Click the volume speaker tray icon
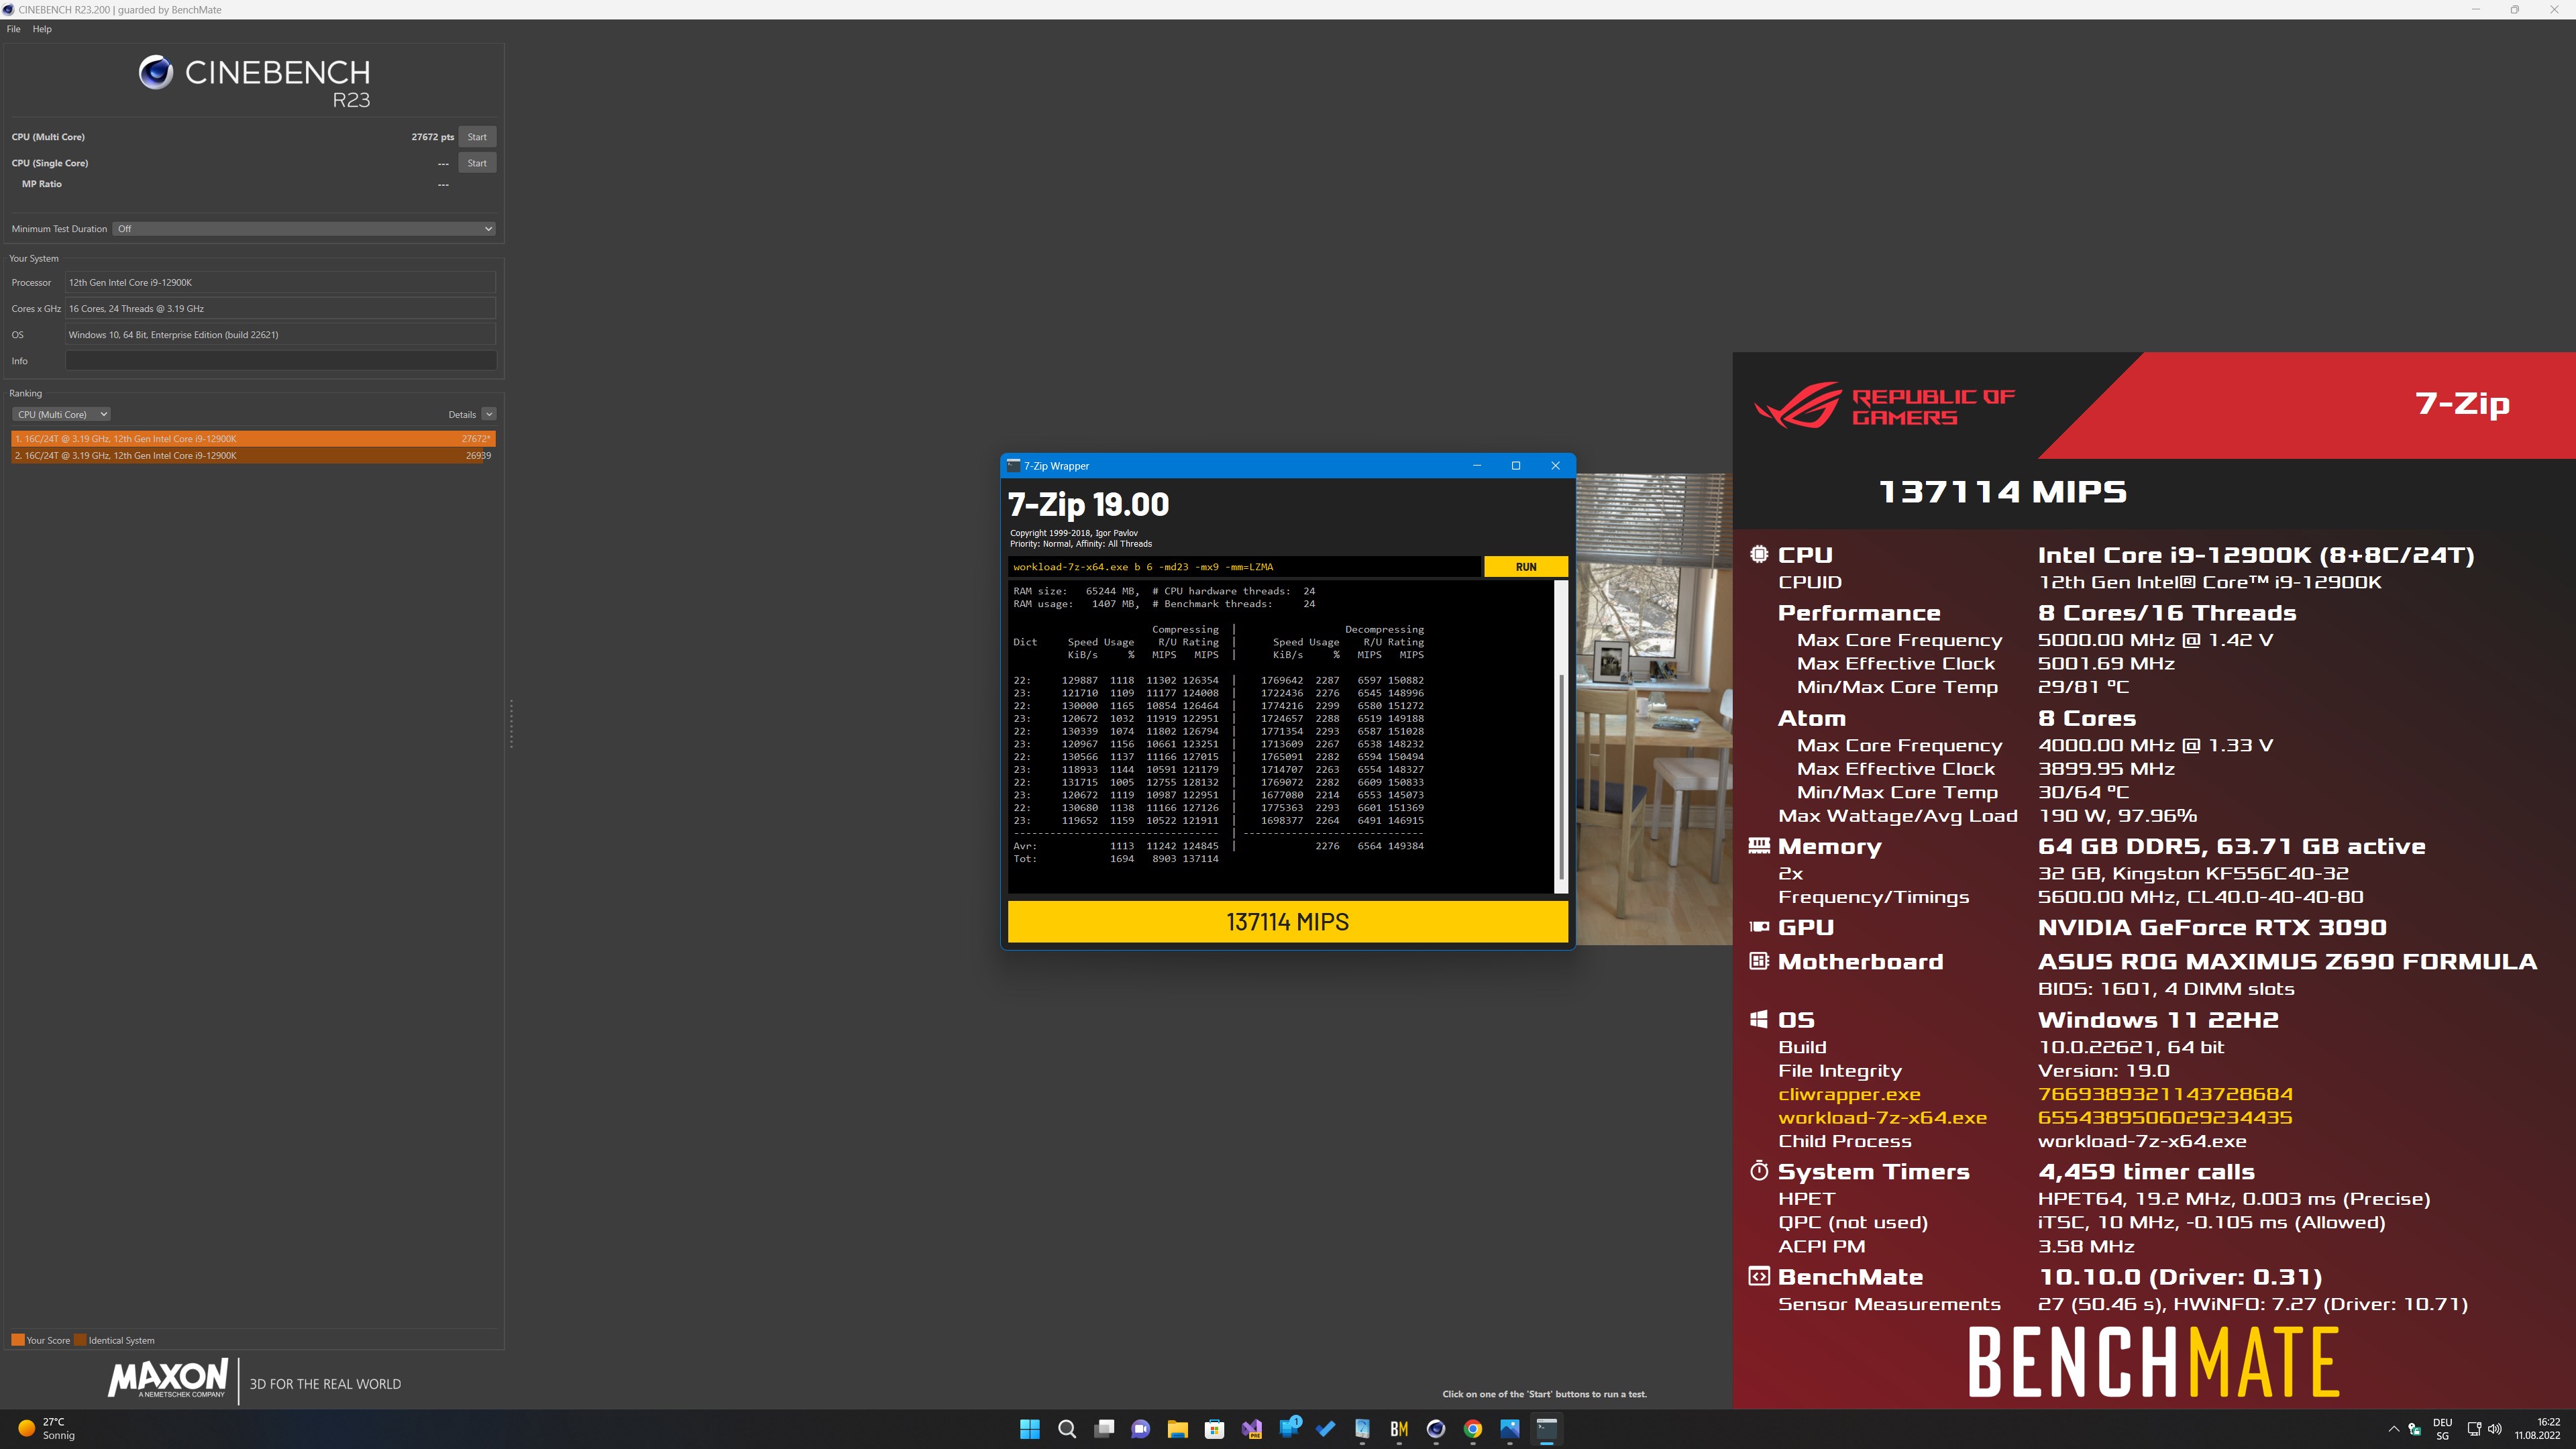2576x1449 pixels. pyautogui.click(x=2495, y=1429)
